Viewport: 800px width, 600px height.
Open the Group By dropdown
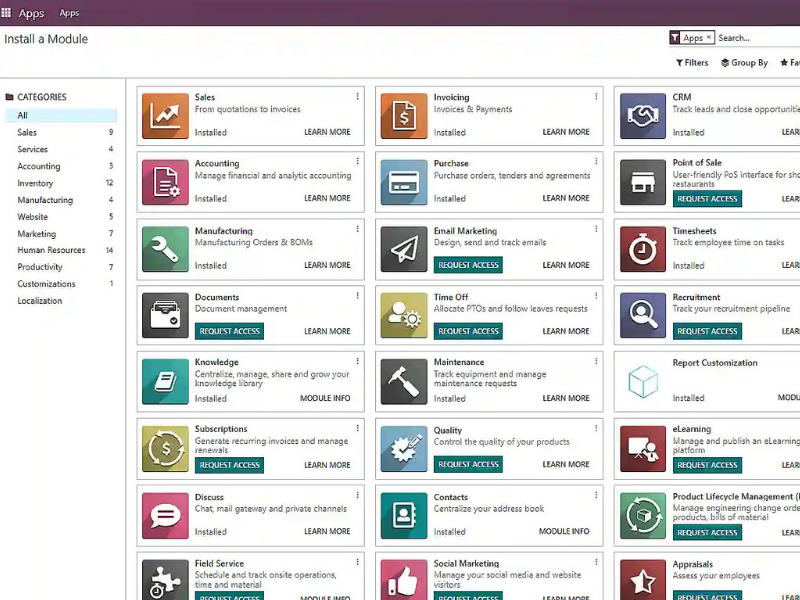(x=745, y=63)
